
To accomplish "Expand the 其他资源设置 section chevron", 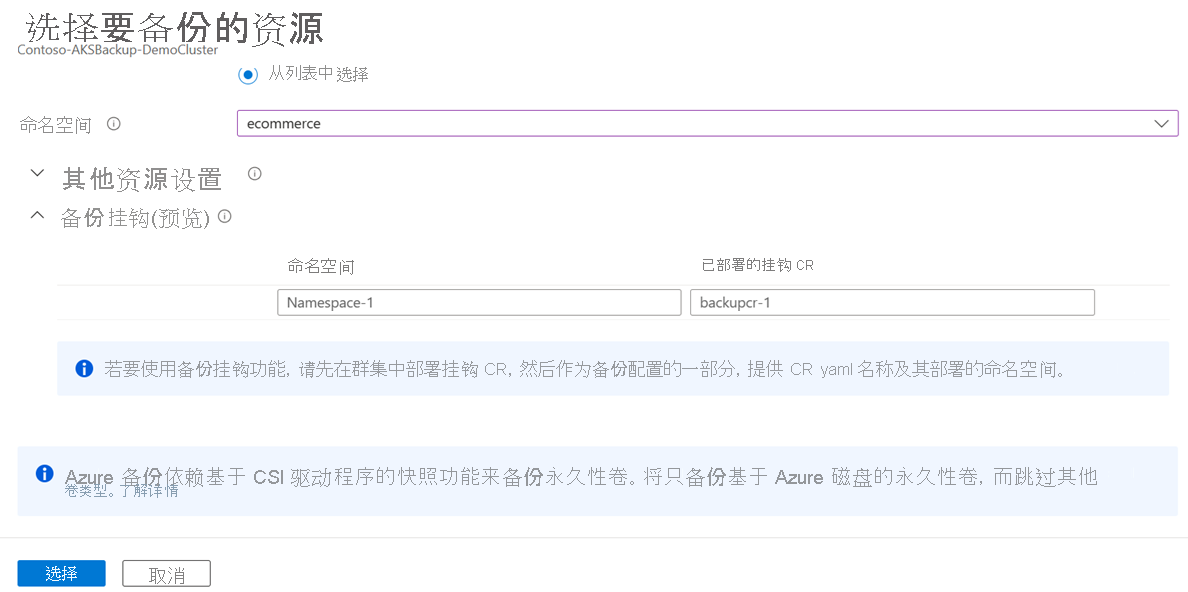I will (36, 173).
